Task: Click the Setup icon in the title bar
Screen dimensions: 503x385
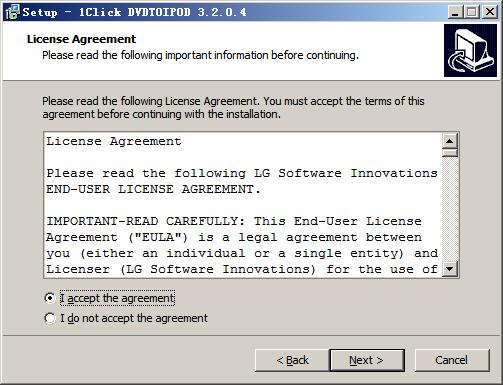Action: [x=13, y=12]
